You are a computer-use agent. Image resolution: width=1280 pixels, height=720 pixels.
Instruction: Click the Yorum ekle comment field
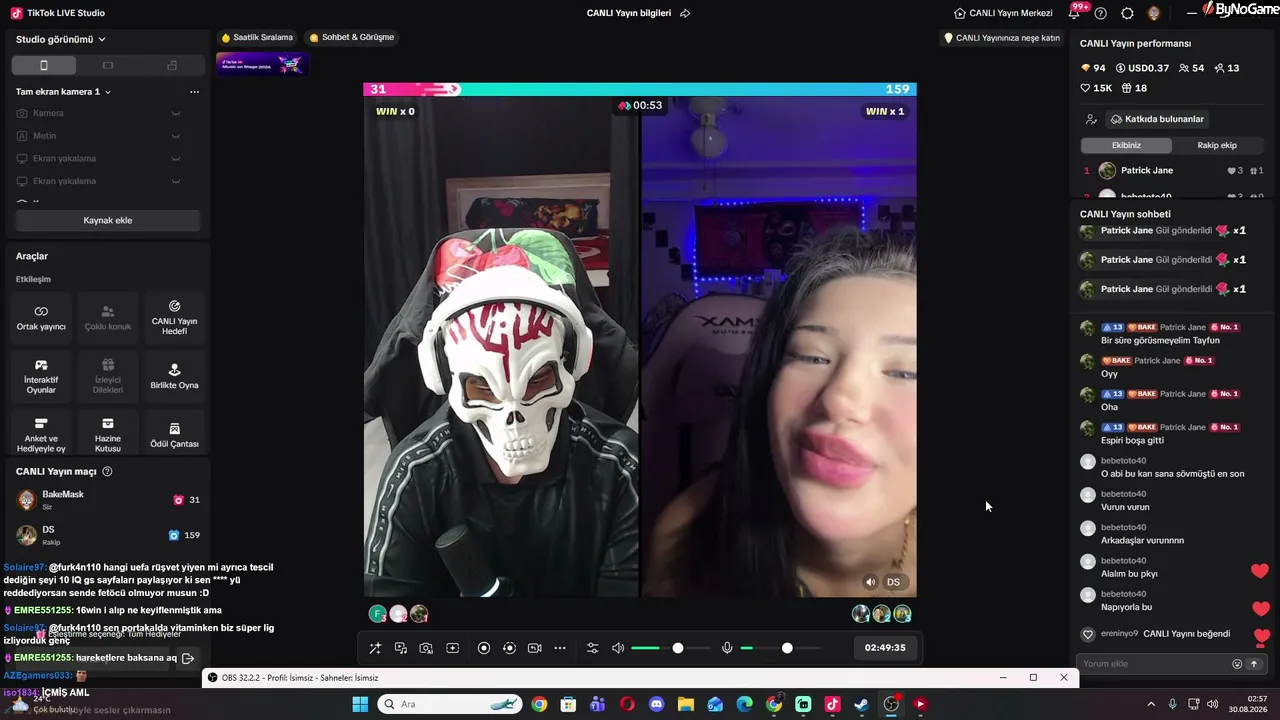(x=1154, y=664)
